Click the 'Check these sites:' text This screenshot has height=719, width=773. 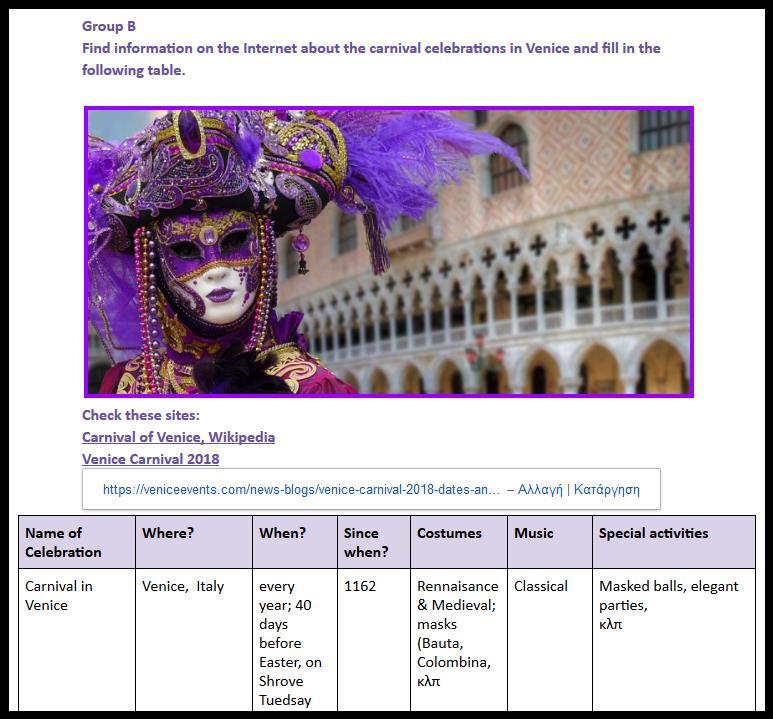[141, 415]
